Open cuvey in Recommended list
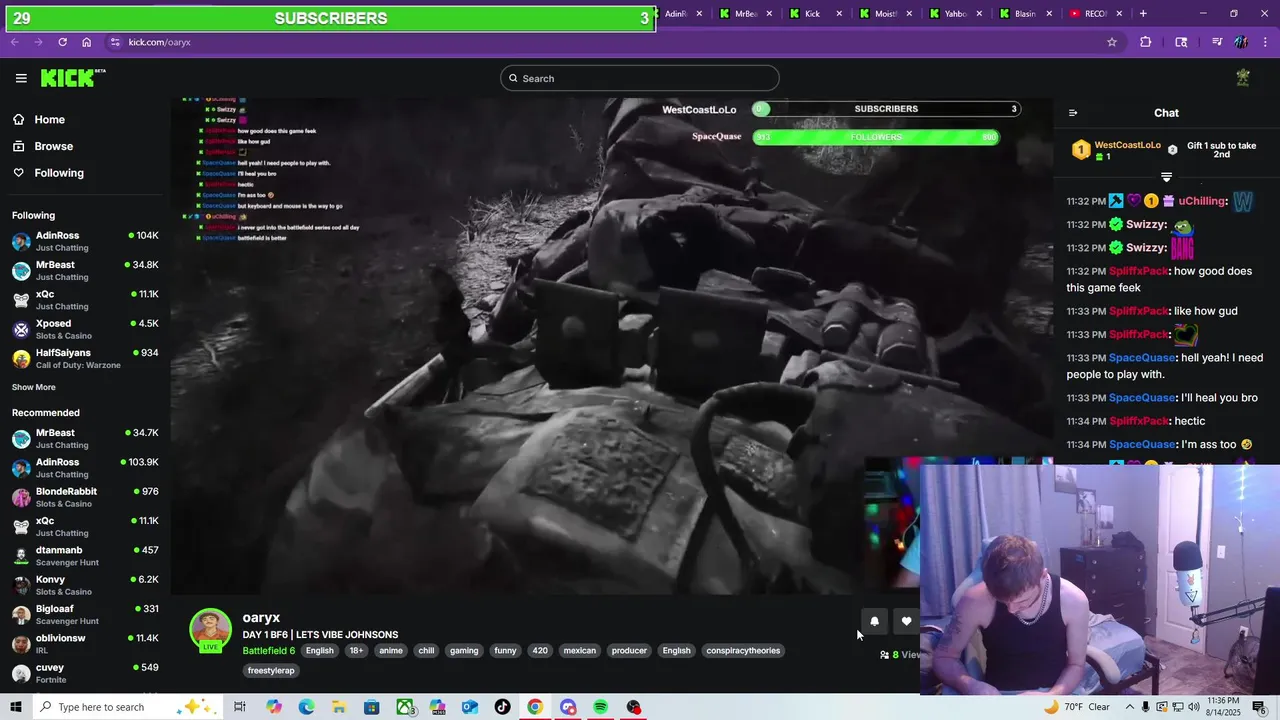This screenshot has height=720, width=1280. pyautogui.click(x=85, y=673)
